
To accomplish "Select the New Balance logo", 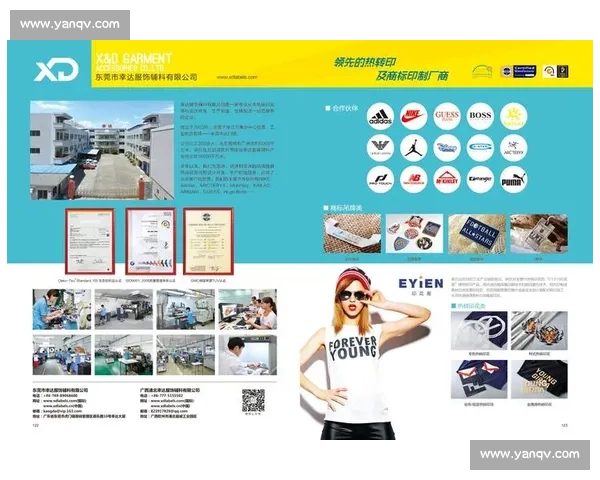I will coord(413,179).
